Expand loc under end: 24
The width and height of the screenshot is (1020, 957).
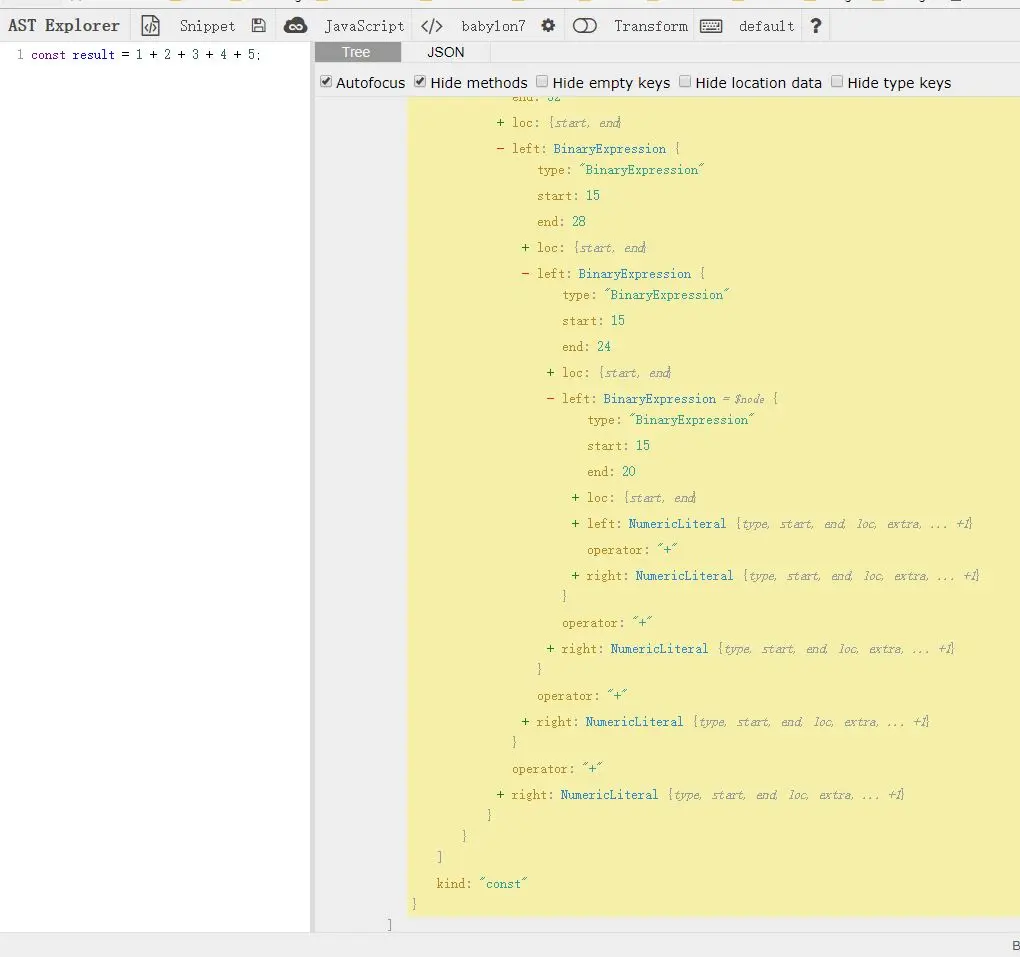point(550,372)
